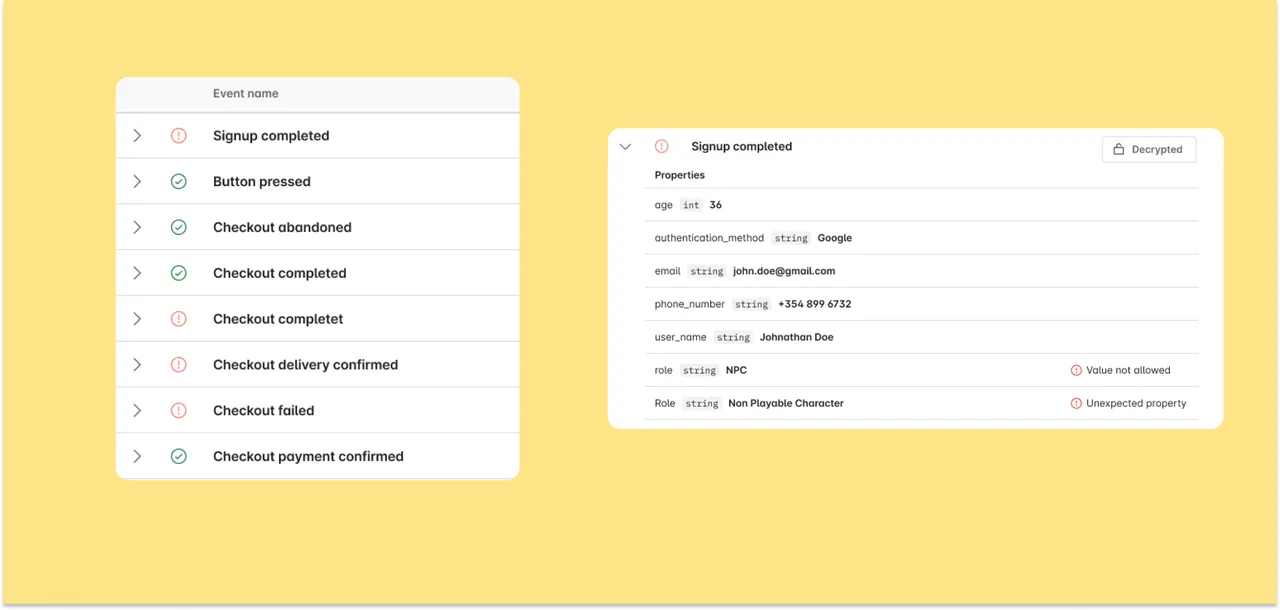Click warning icon beside Checkout failed
This screenshot has width=1280, height=610.
click(178, 411)
